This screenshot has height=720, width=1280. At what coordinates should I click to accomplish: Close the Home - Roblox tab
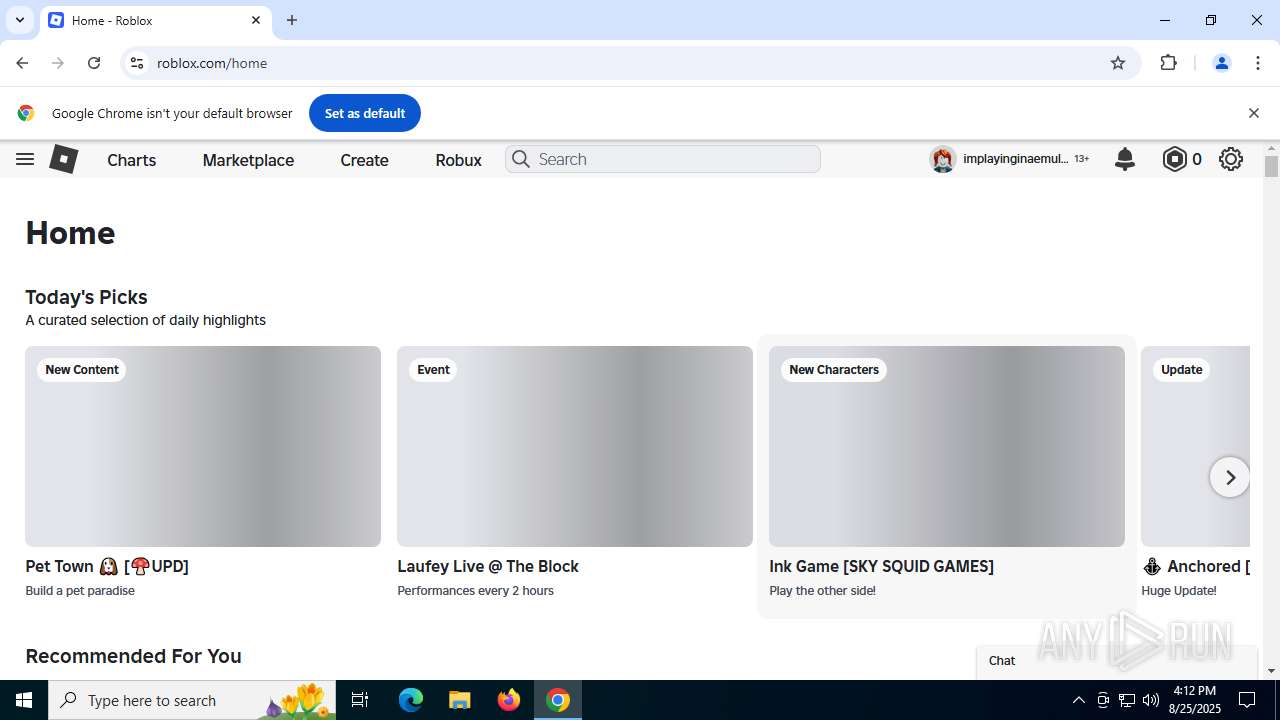(256, 20)
